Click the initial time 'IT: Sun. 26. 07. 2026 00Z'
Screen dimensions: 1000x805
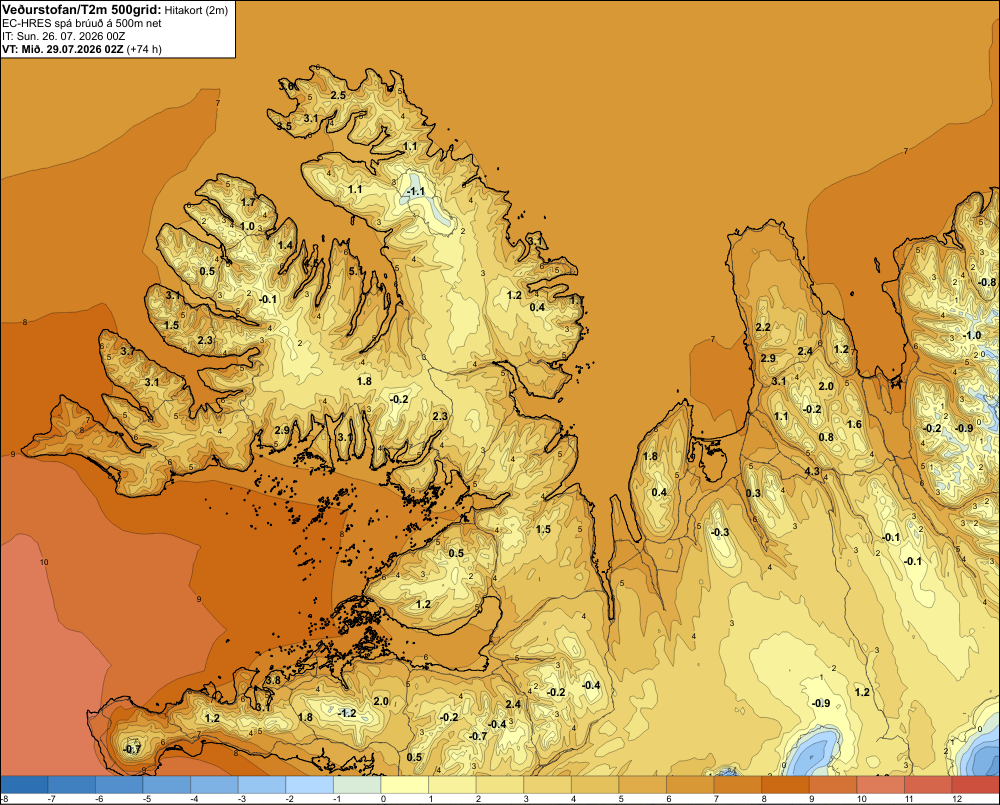[x=63, y=36]
